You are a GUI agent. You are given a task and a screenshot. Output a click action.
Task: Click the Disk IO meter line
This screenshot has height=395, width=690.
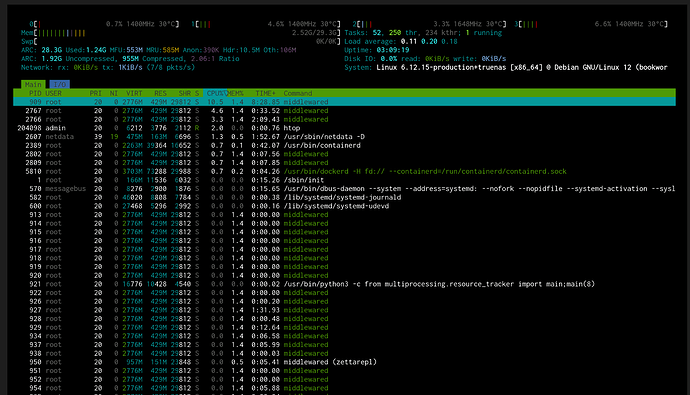pos(425,59)
